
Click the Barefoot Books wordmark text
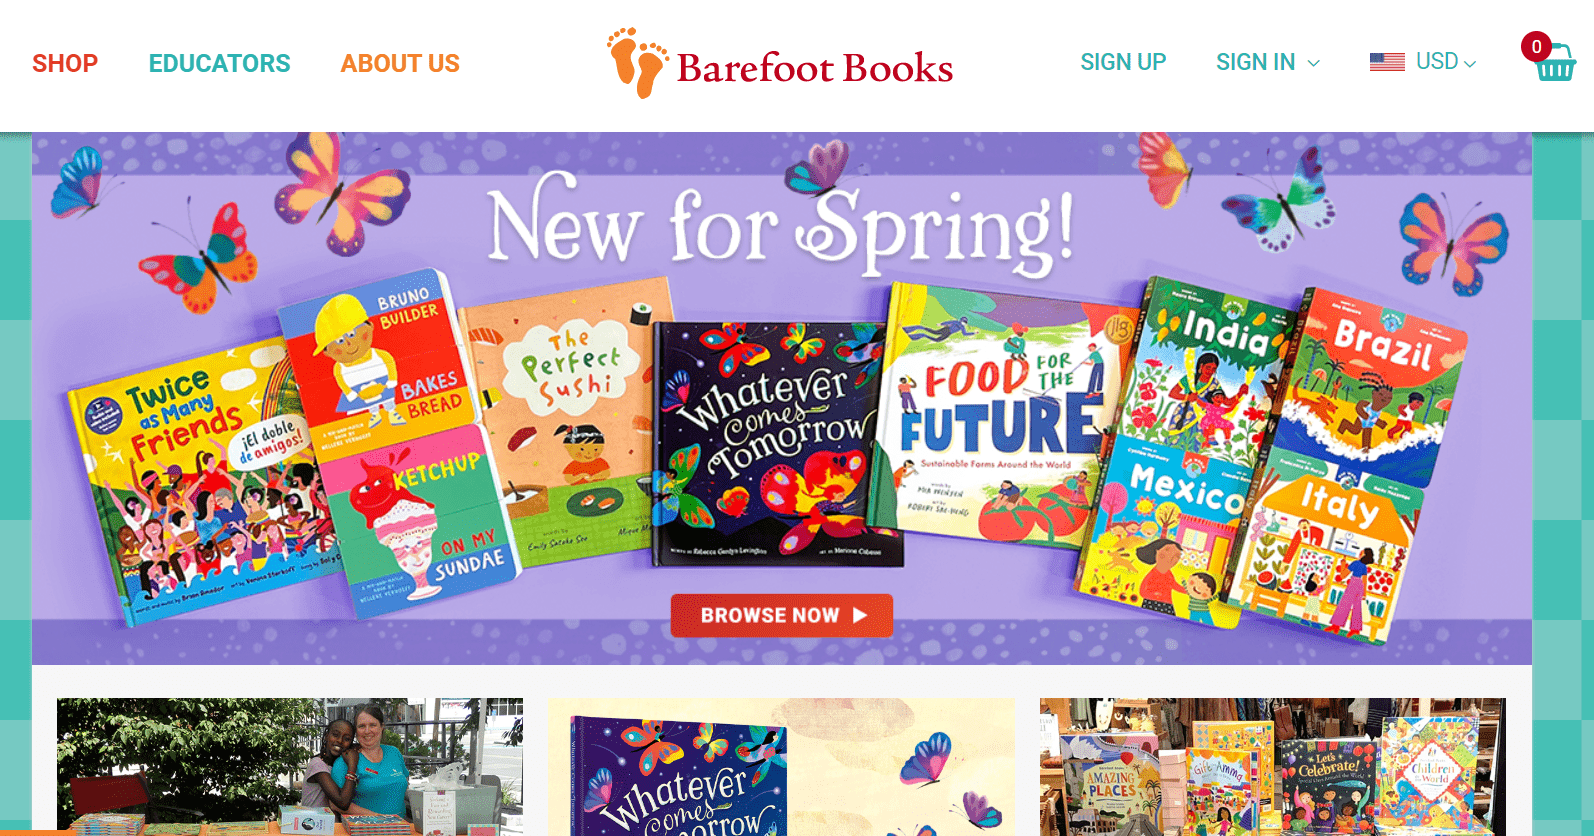815,69
